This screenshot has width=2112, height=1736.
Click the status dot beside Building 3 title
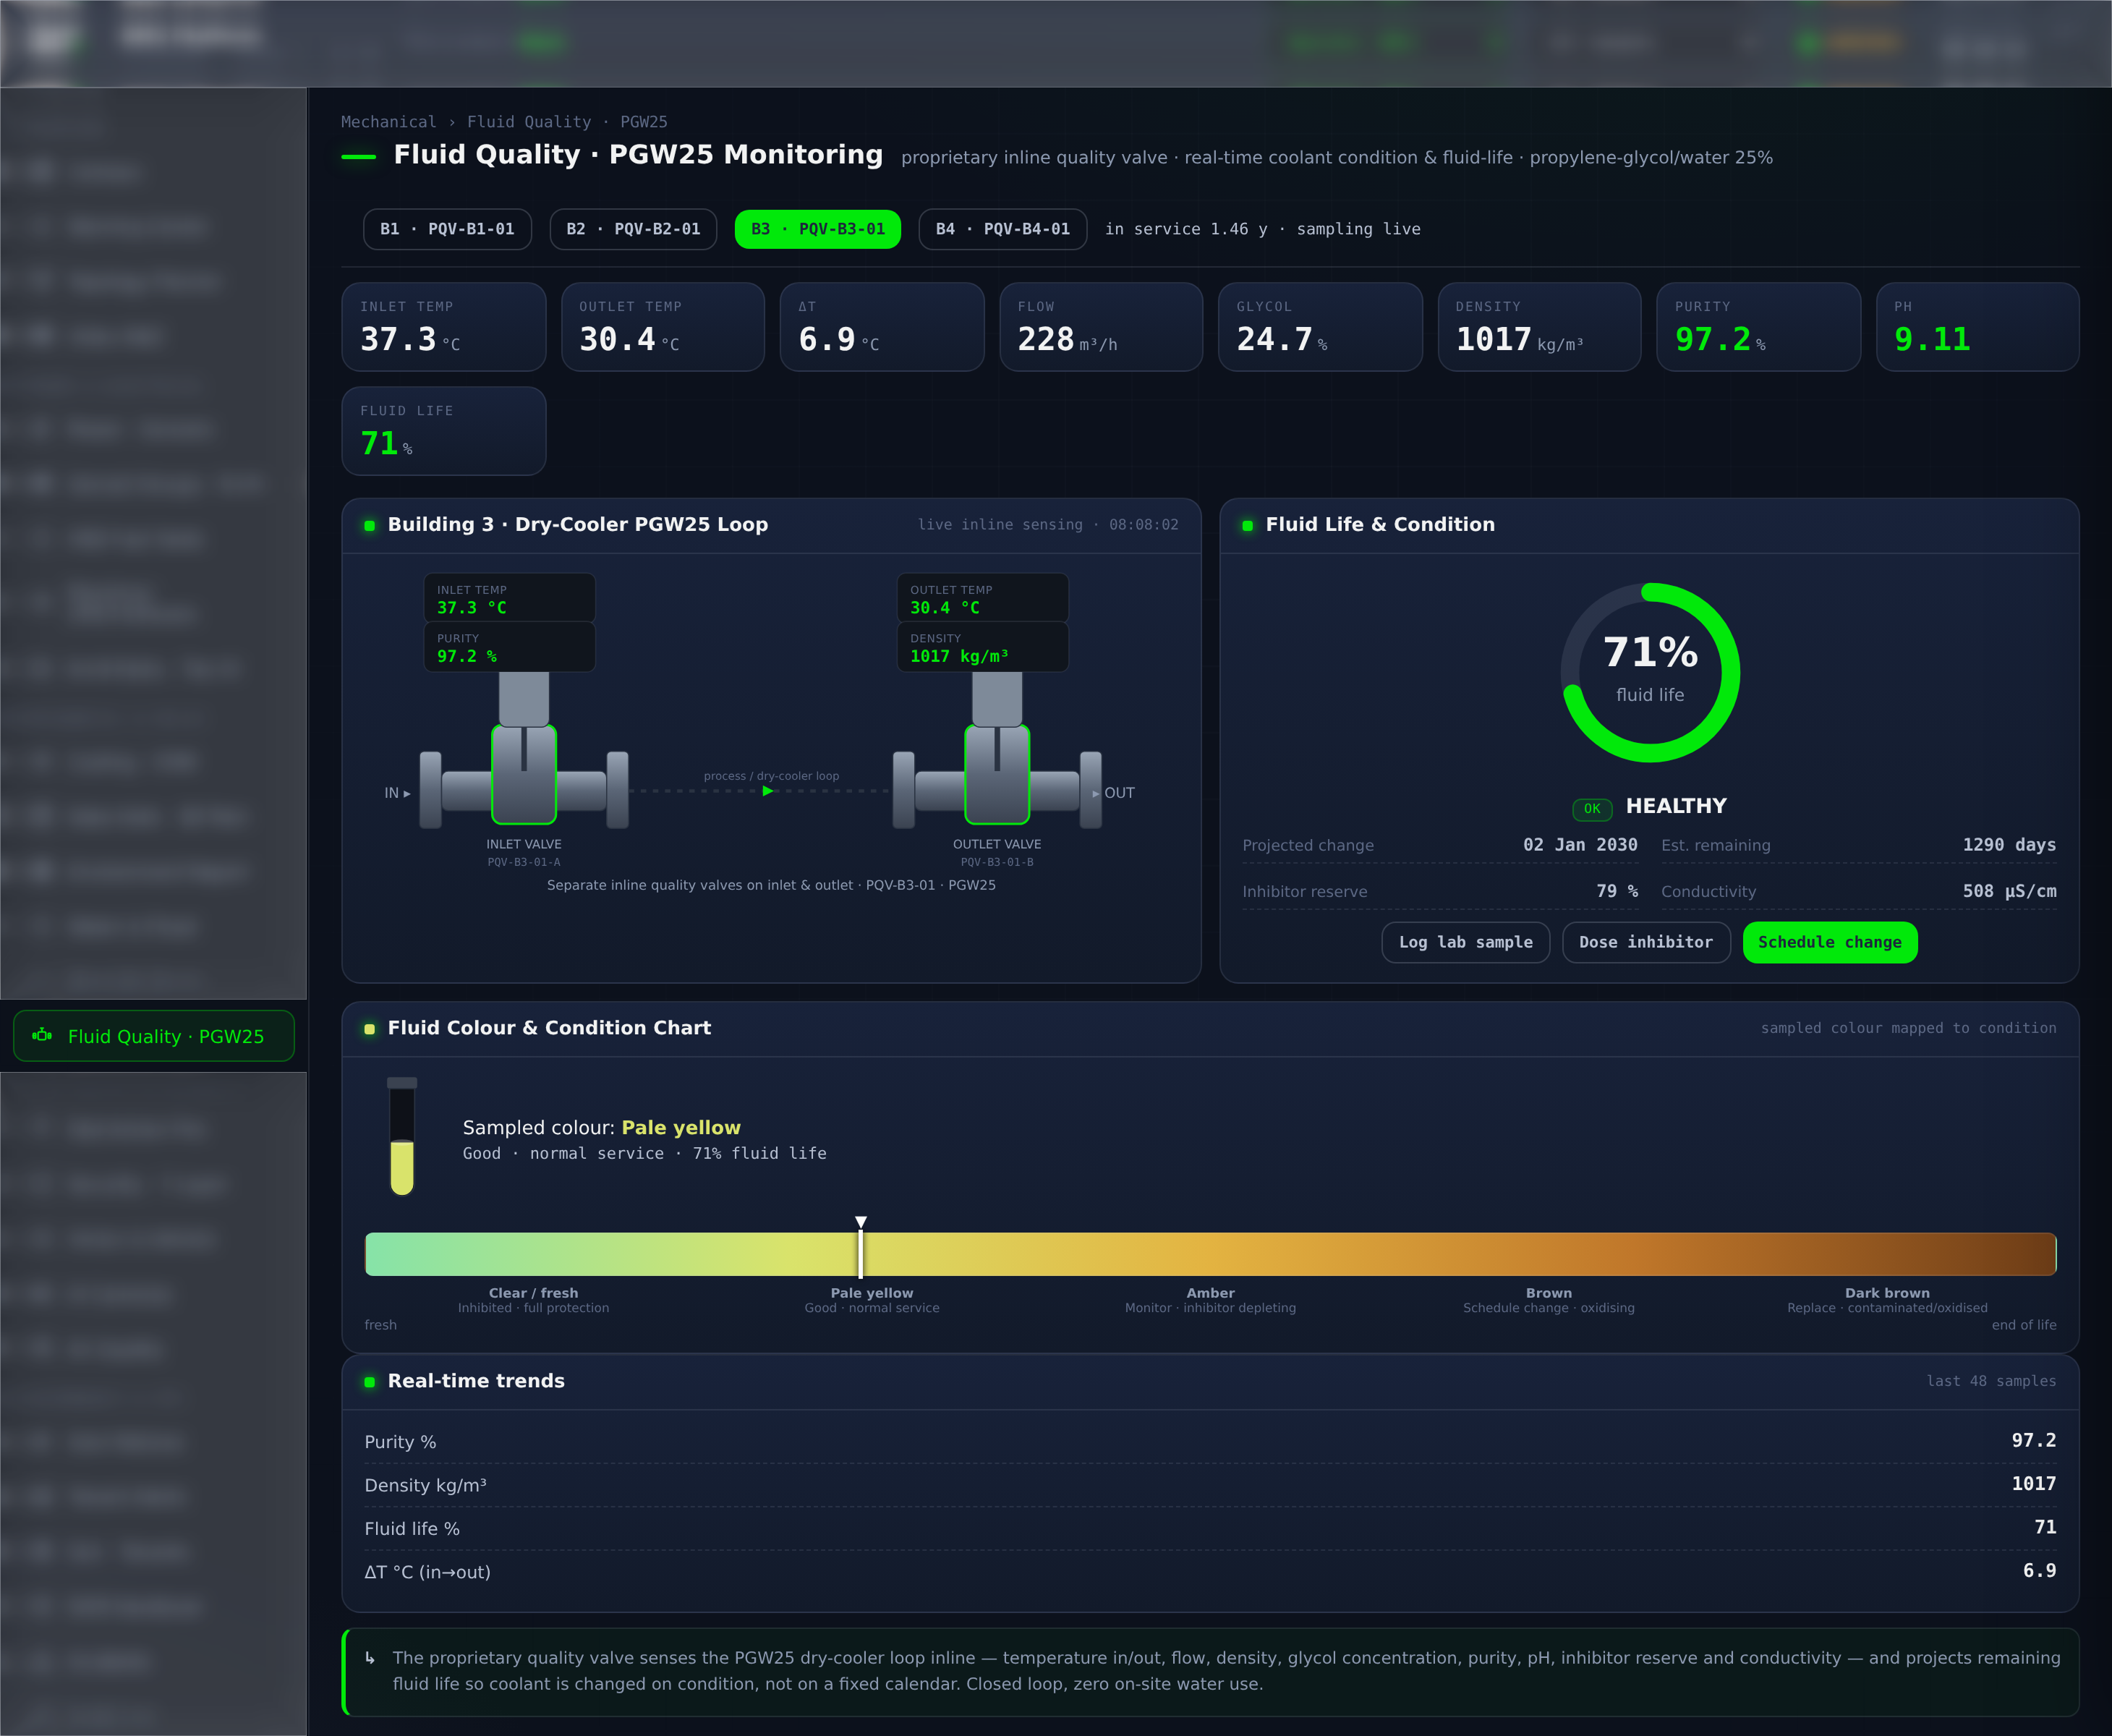pos(369,525)
